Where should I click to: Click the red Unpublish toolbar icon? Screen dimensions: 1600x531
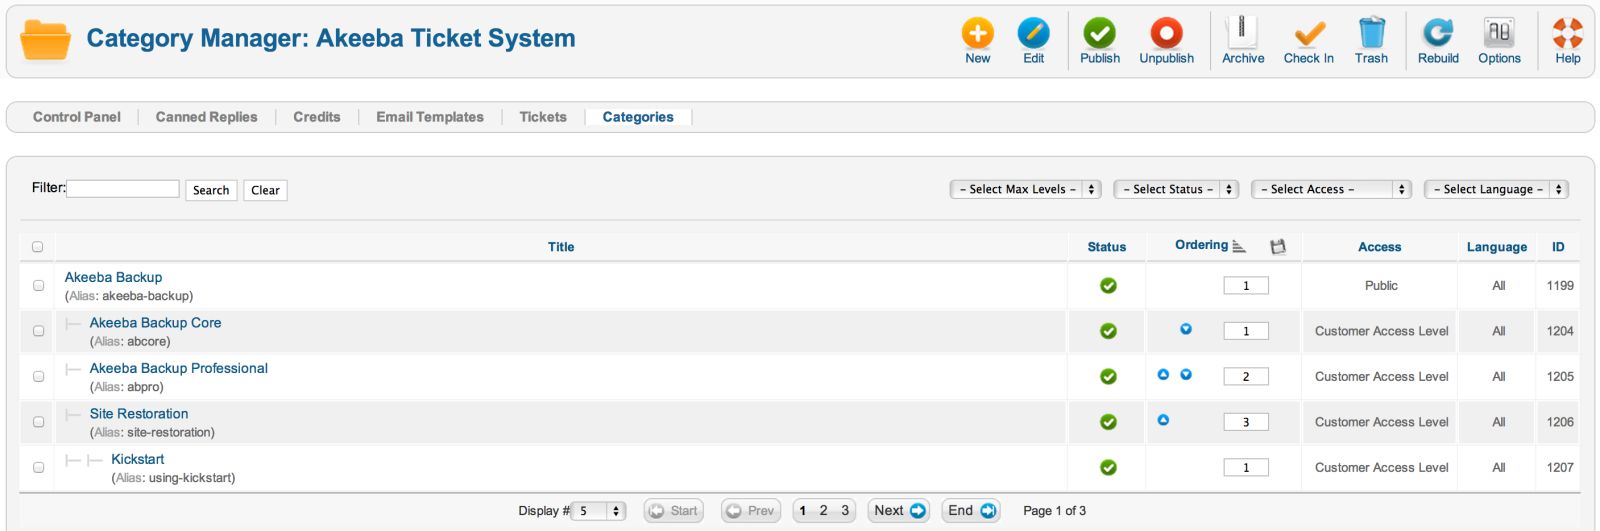coord(1166,33)
